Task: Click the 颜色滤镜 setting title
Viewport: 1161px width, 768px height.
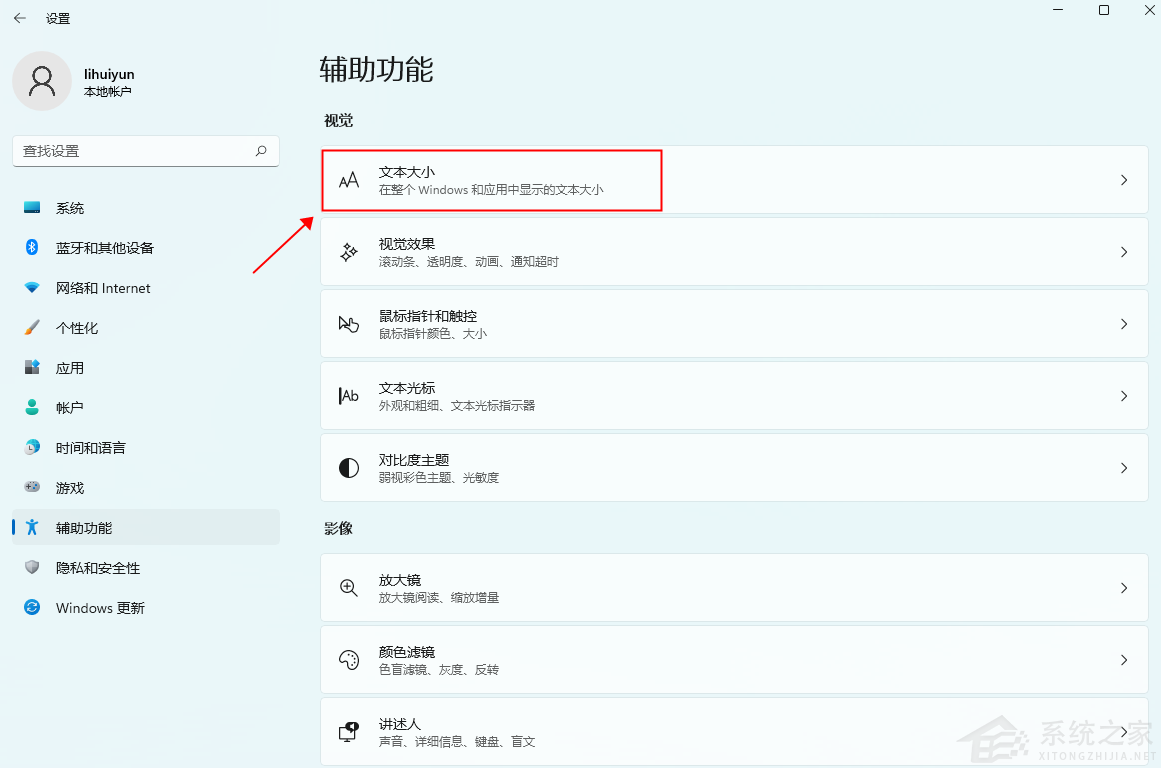Action: pos(406,652)
